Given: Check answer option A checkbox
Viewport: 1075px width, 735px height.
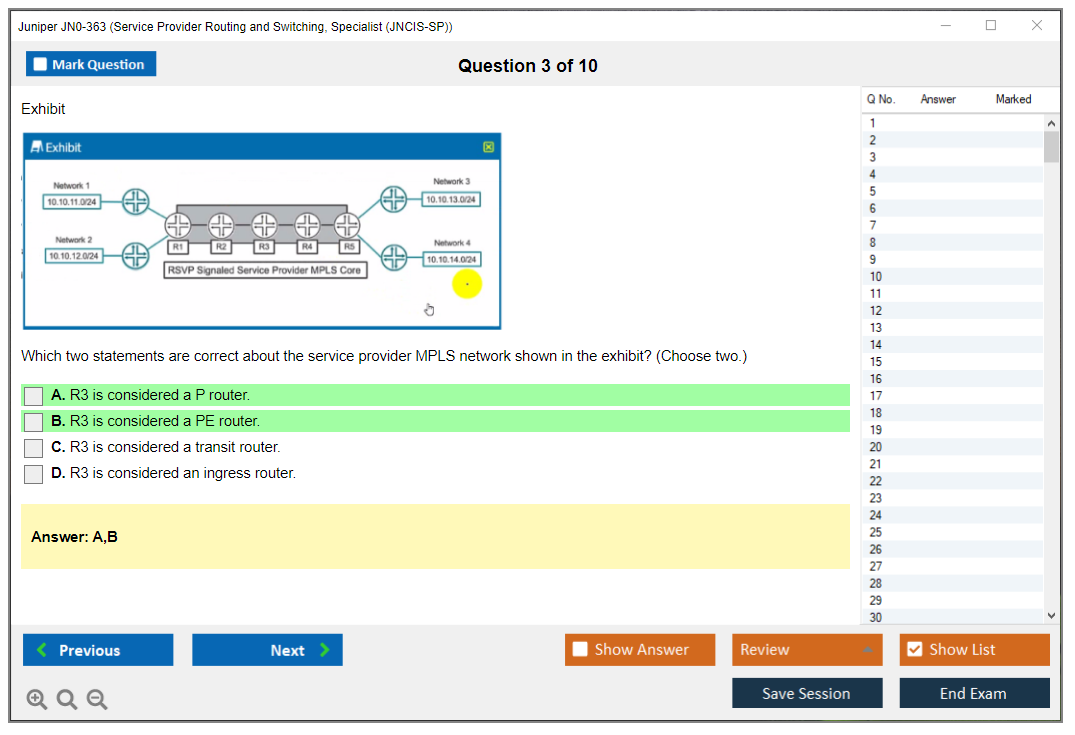Looking at the screenshot, I should coord(34,396).
